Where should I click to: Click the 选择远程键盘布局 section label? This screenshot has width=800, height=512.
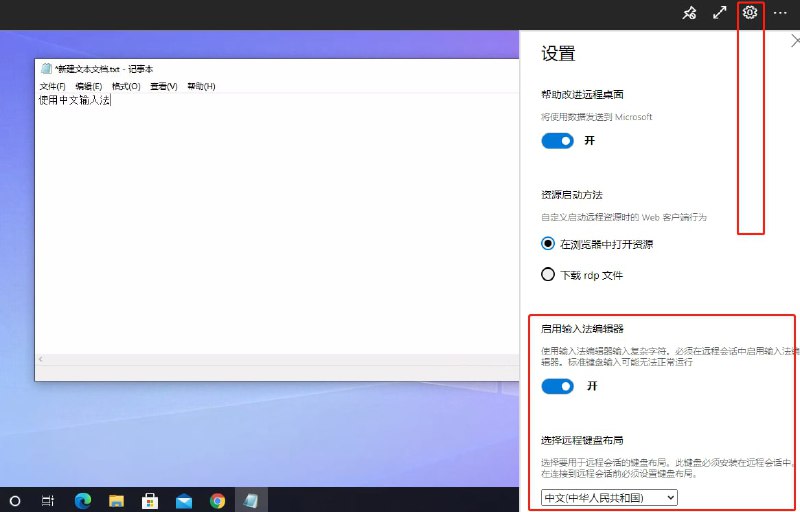(582, 440)
